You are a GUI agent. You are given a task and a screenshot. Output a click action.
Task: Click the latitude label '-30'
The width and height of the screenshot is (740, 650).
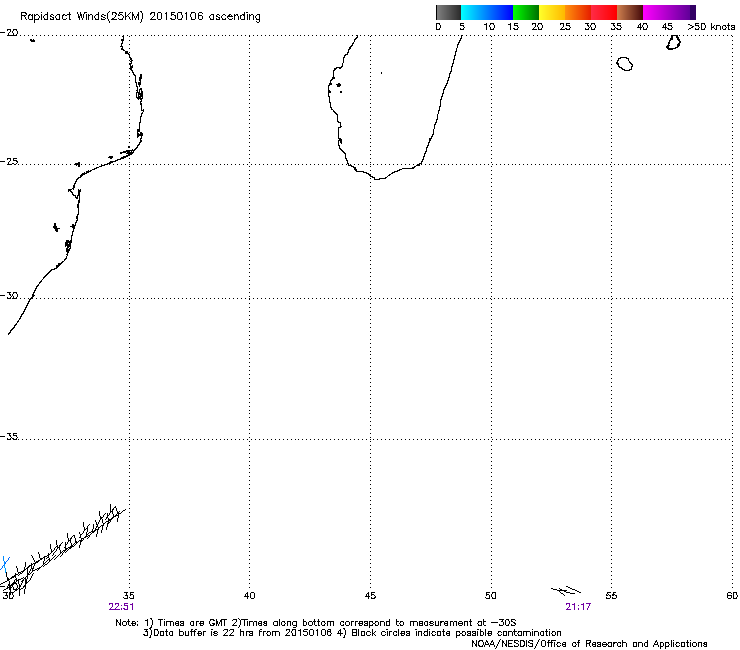tap(9, 295)
